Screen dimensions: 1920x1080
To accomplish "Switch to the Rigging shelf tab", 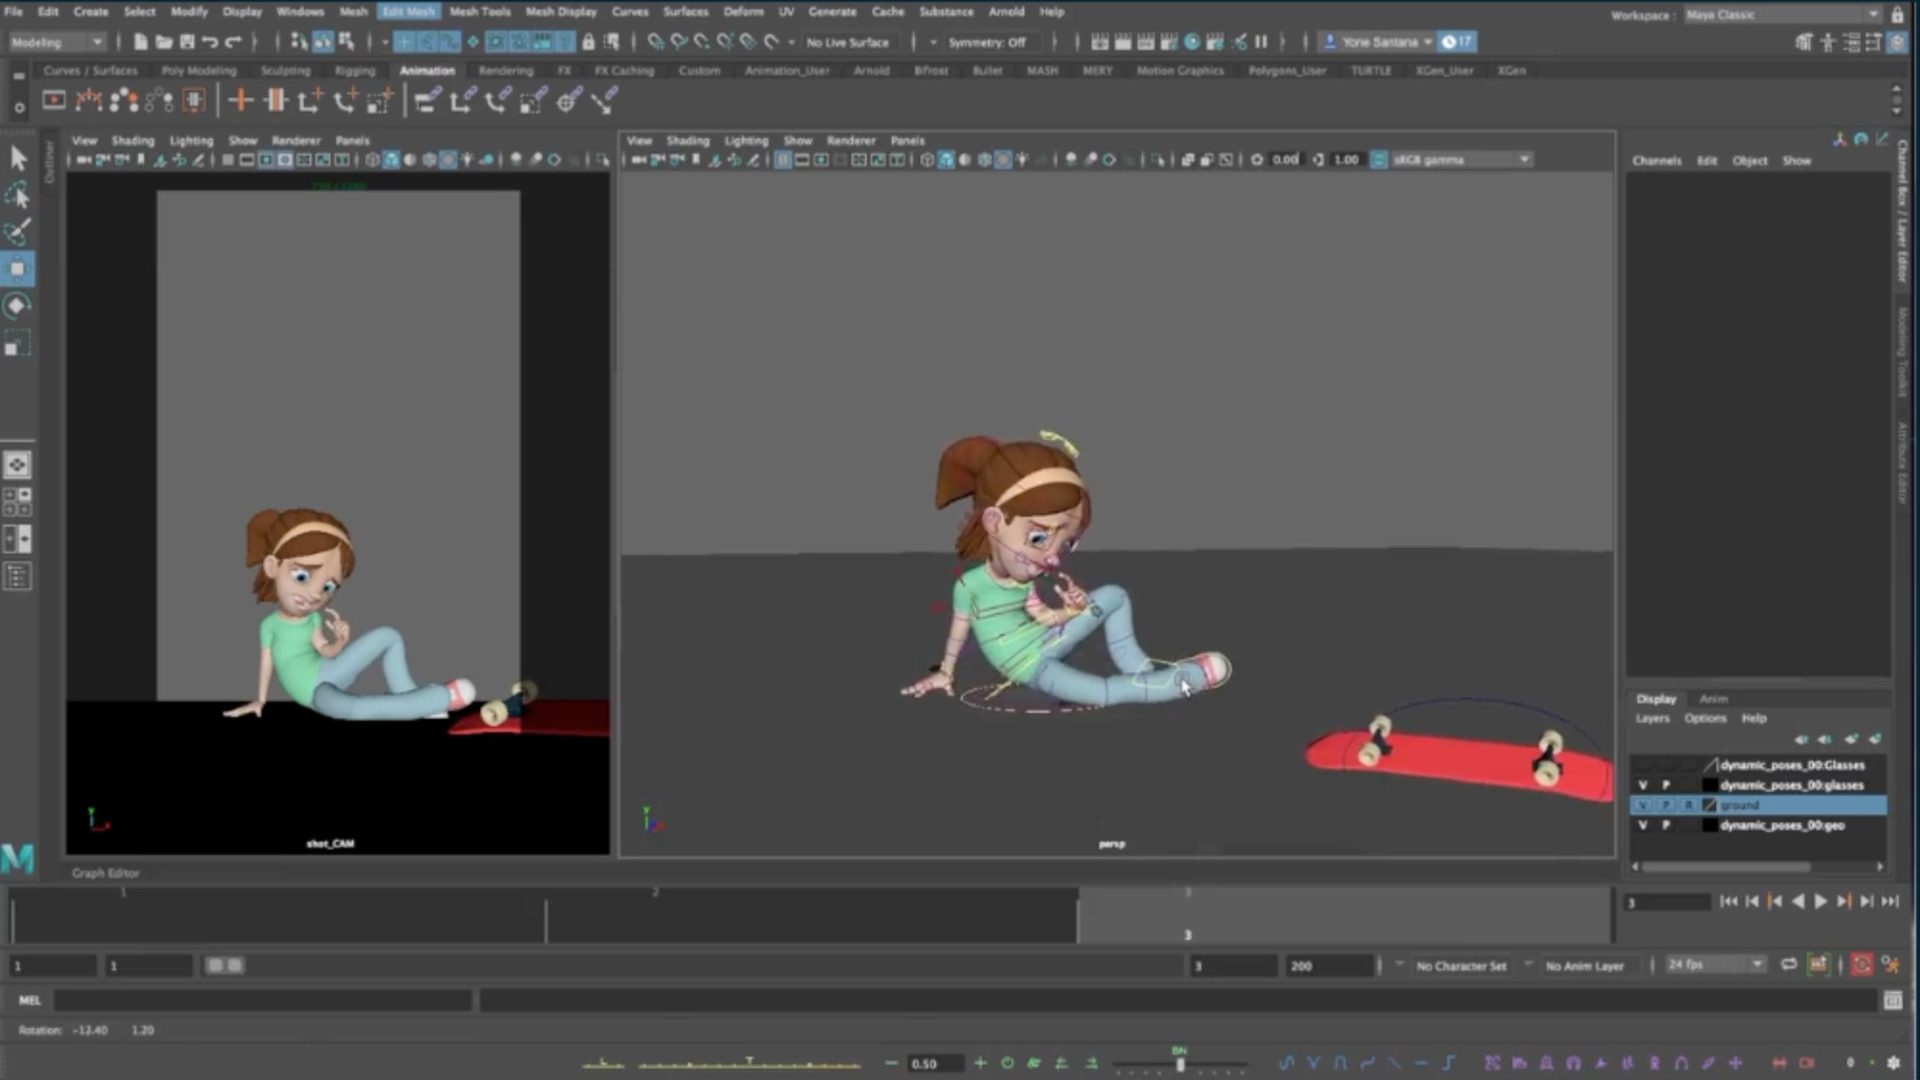I will click(355, 71).
